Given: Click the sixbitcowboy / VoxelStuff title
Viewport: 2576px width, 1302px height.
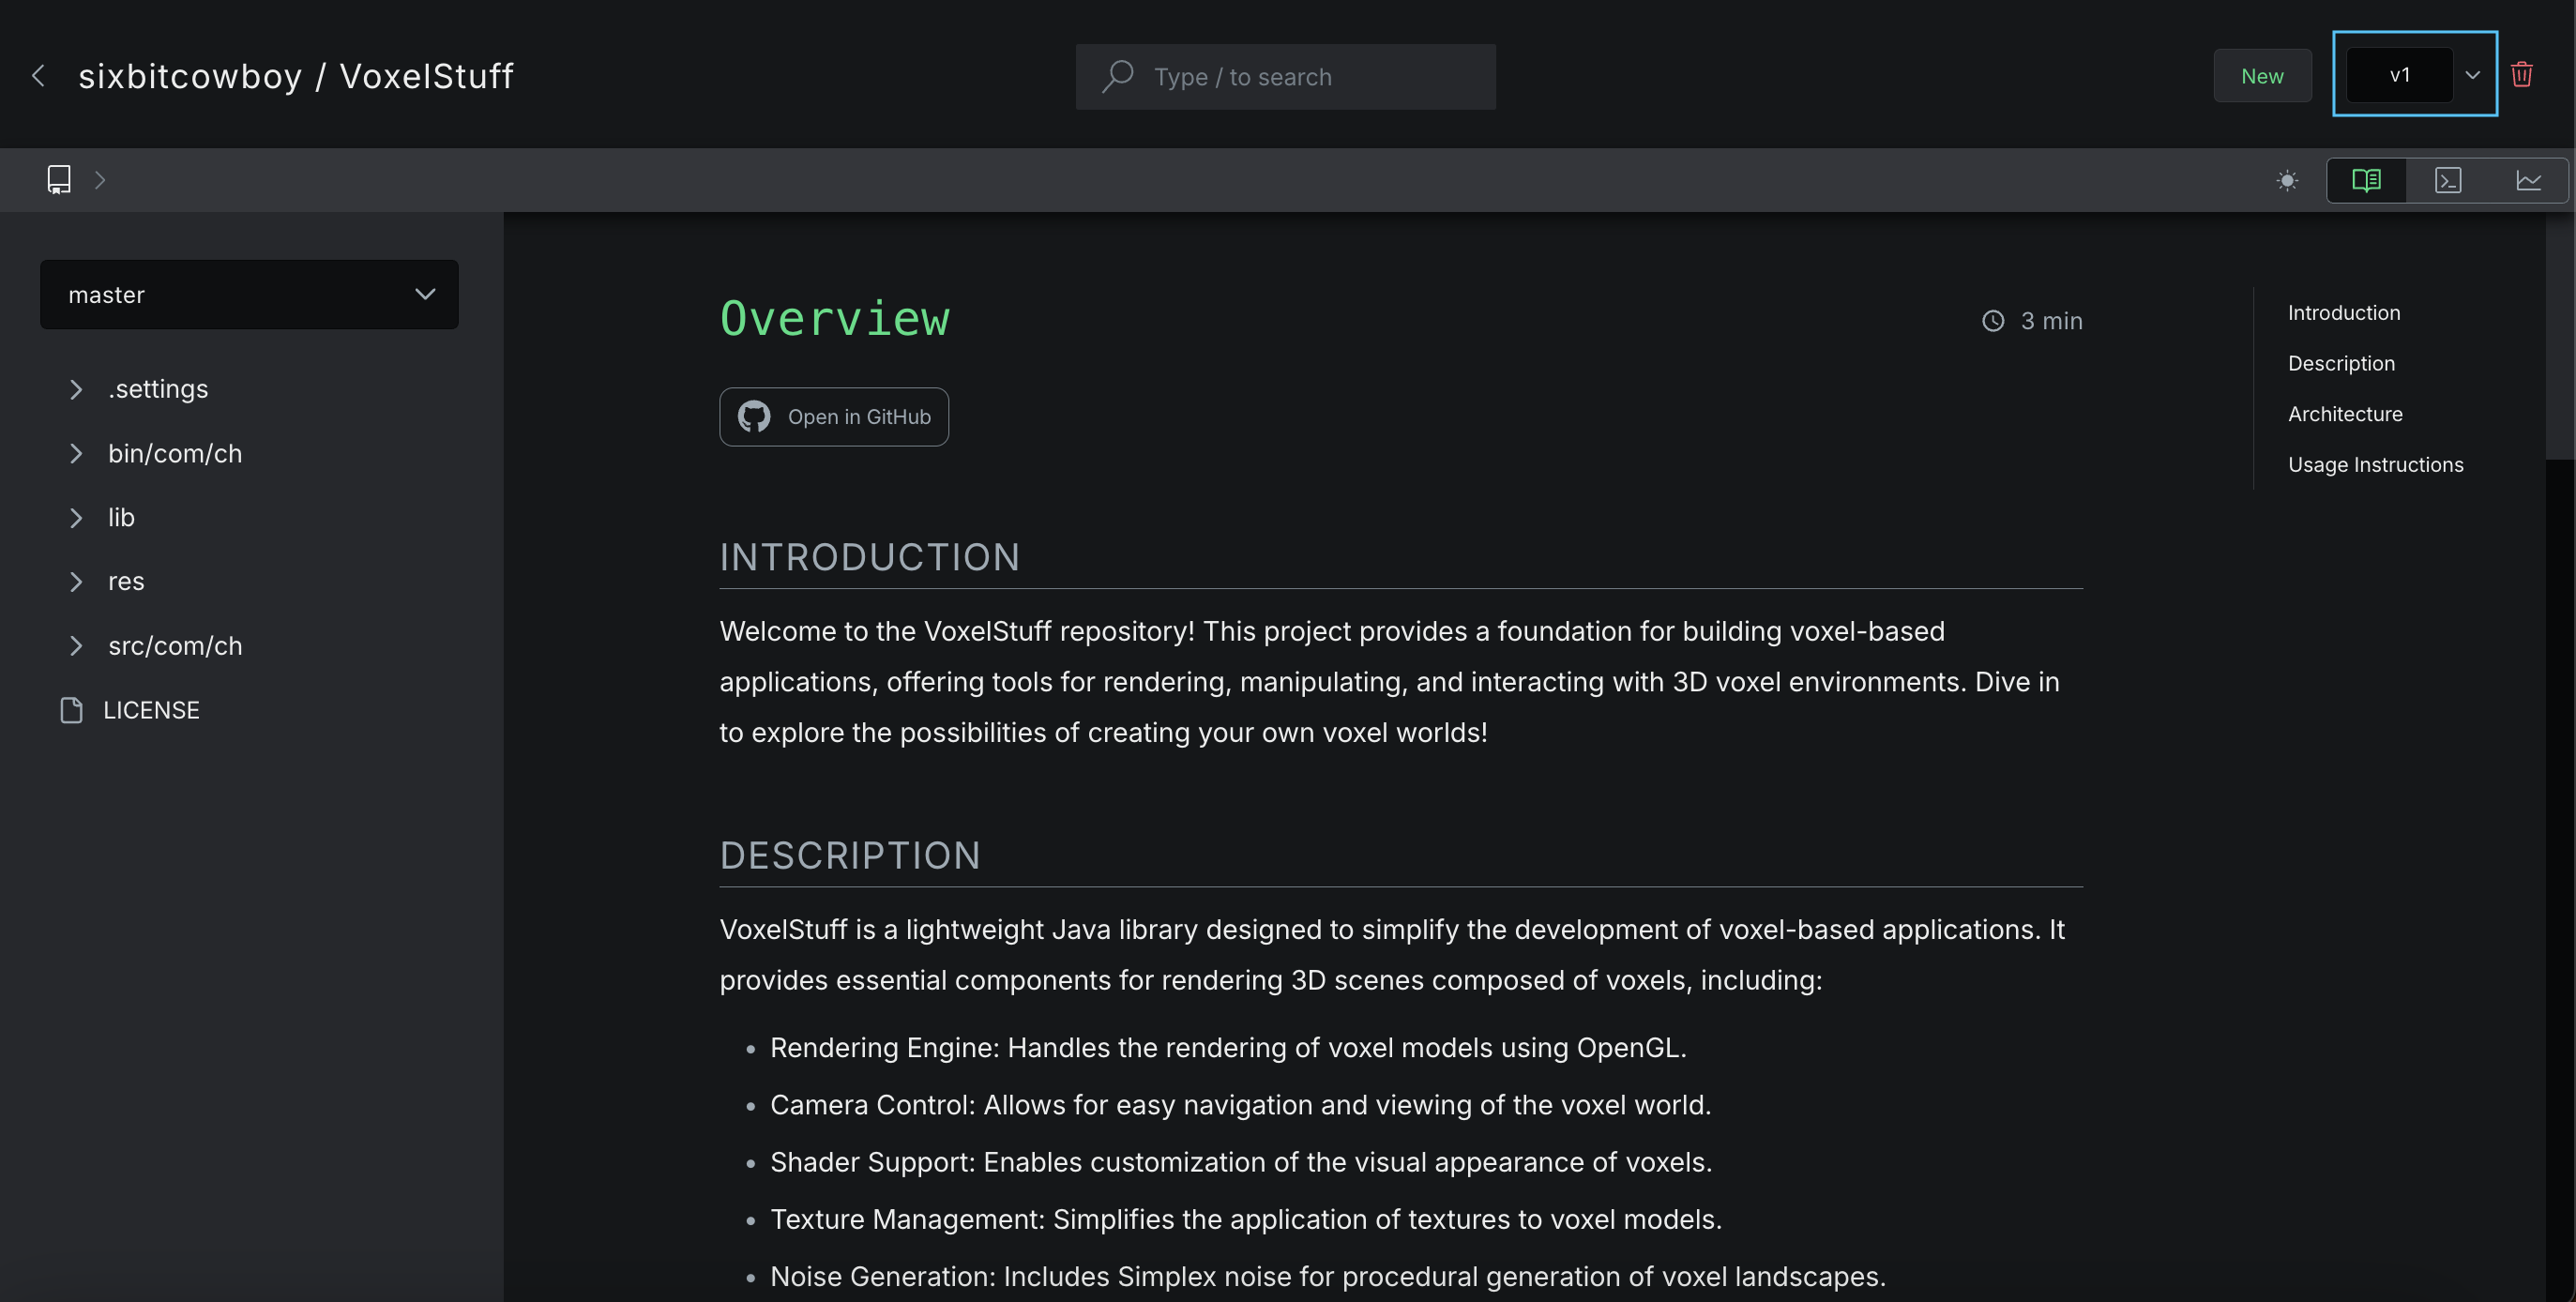Looking at the screenshot, I should coord(296,76).
